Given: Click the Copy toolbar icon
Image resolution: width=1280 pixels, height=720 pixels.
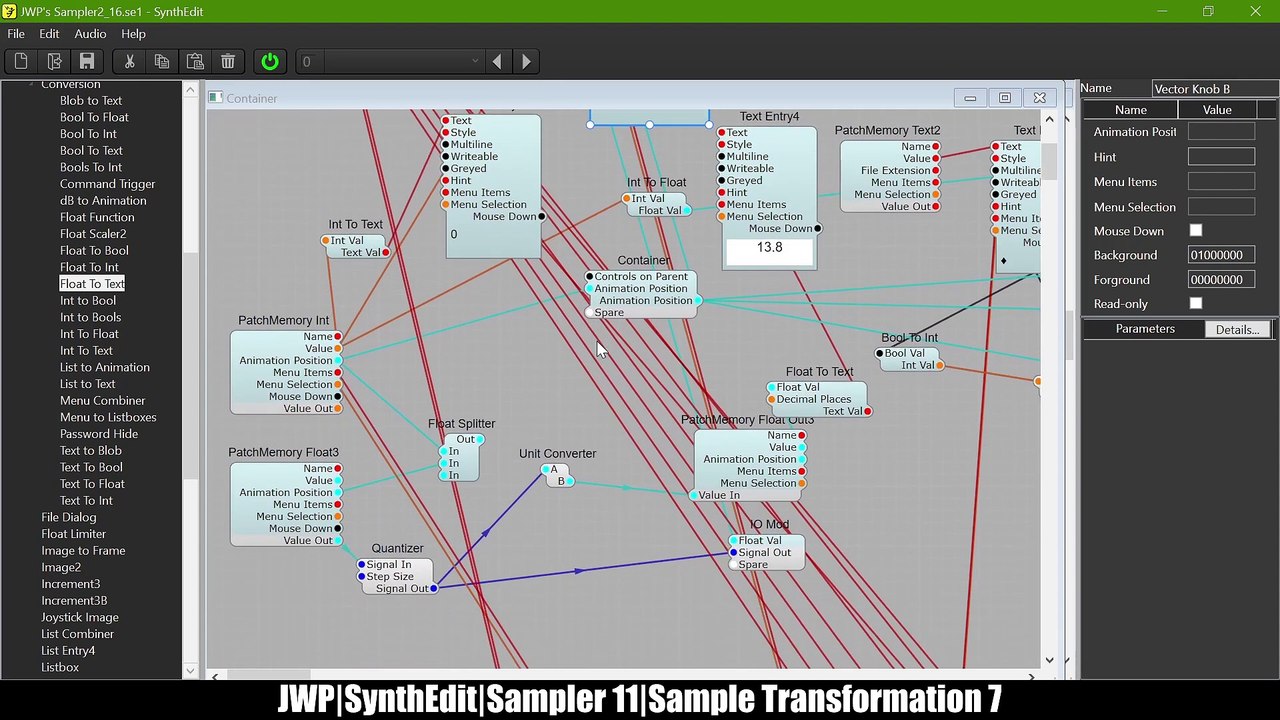Looking at the screenshot, I should (x=162, y=62).
